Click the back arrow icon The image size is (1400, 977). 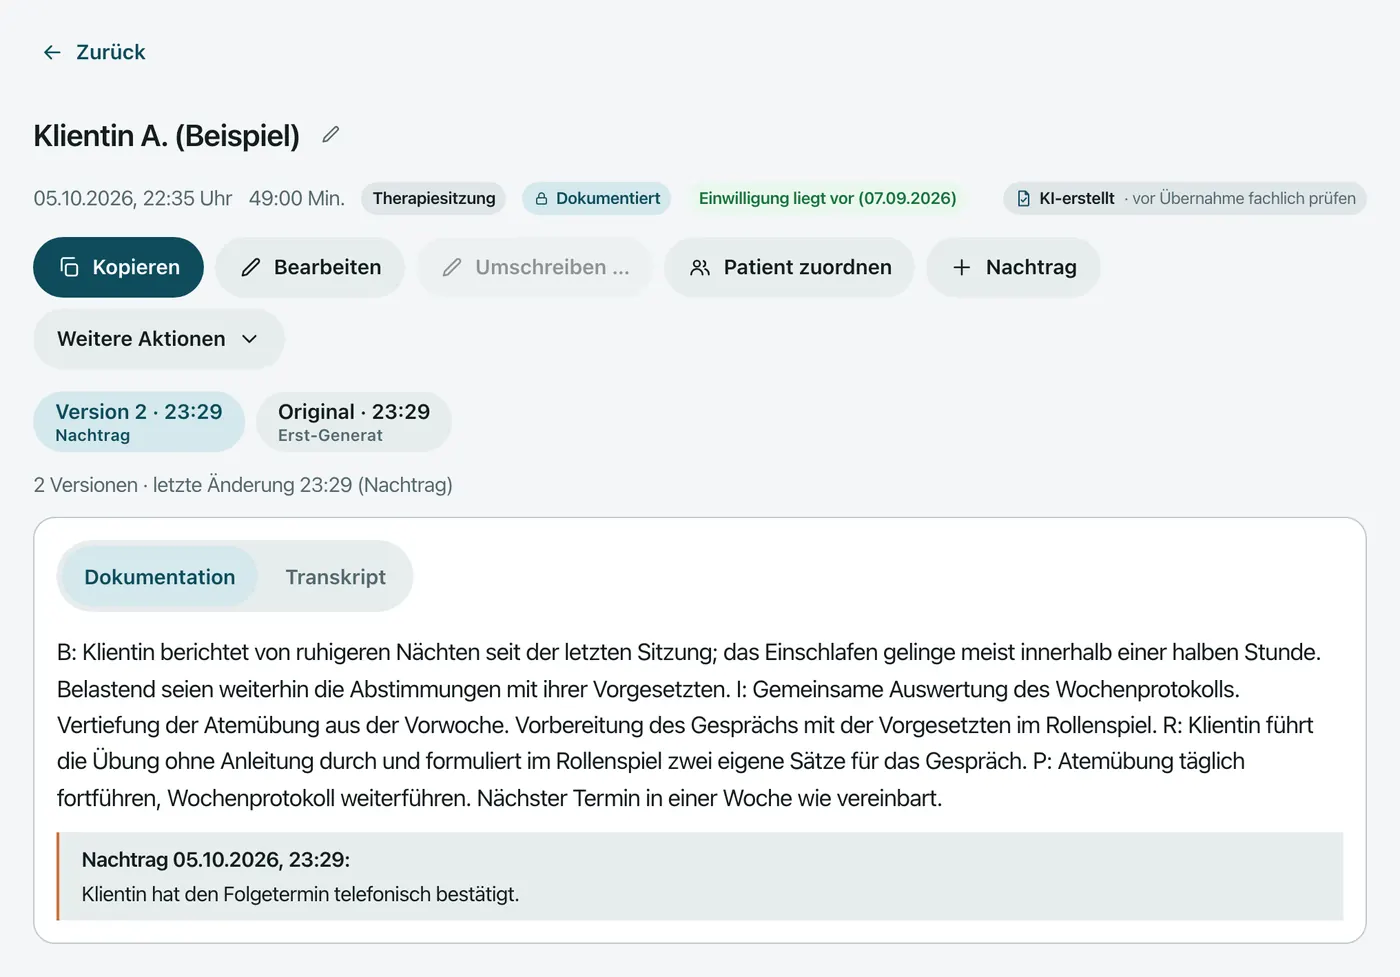(x=52, y=52)
